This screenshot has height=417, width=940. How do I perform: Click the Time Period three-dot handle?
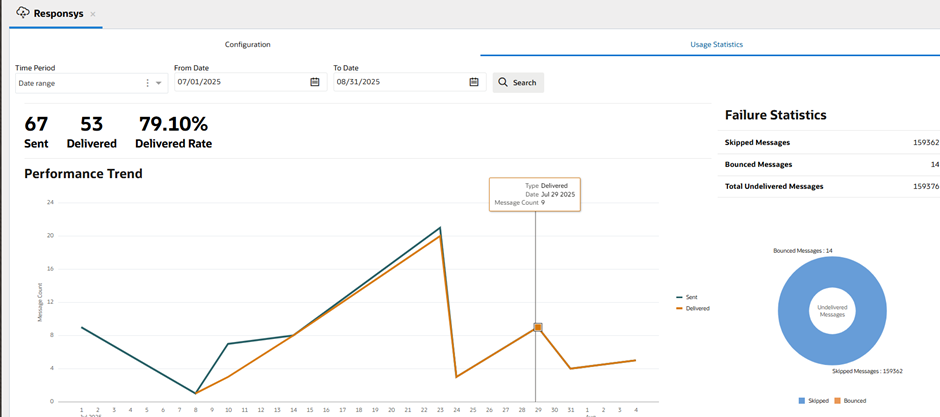click(147, 83)
